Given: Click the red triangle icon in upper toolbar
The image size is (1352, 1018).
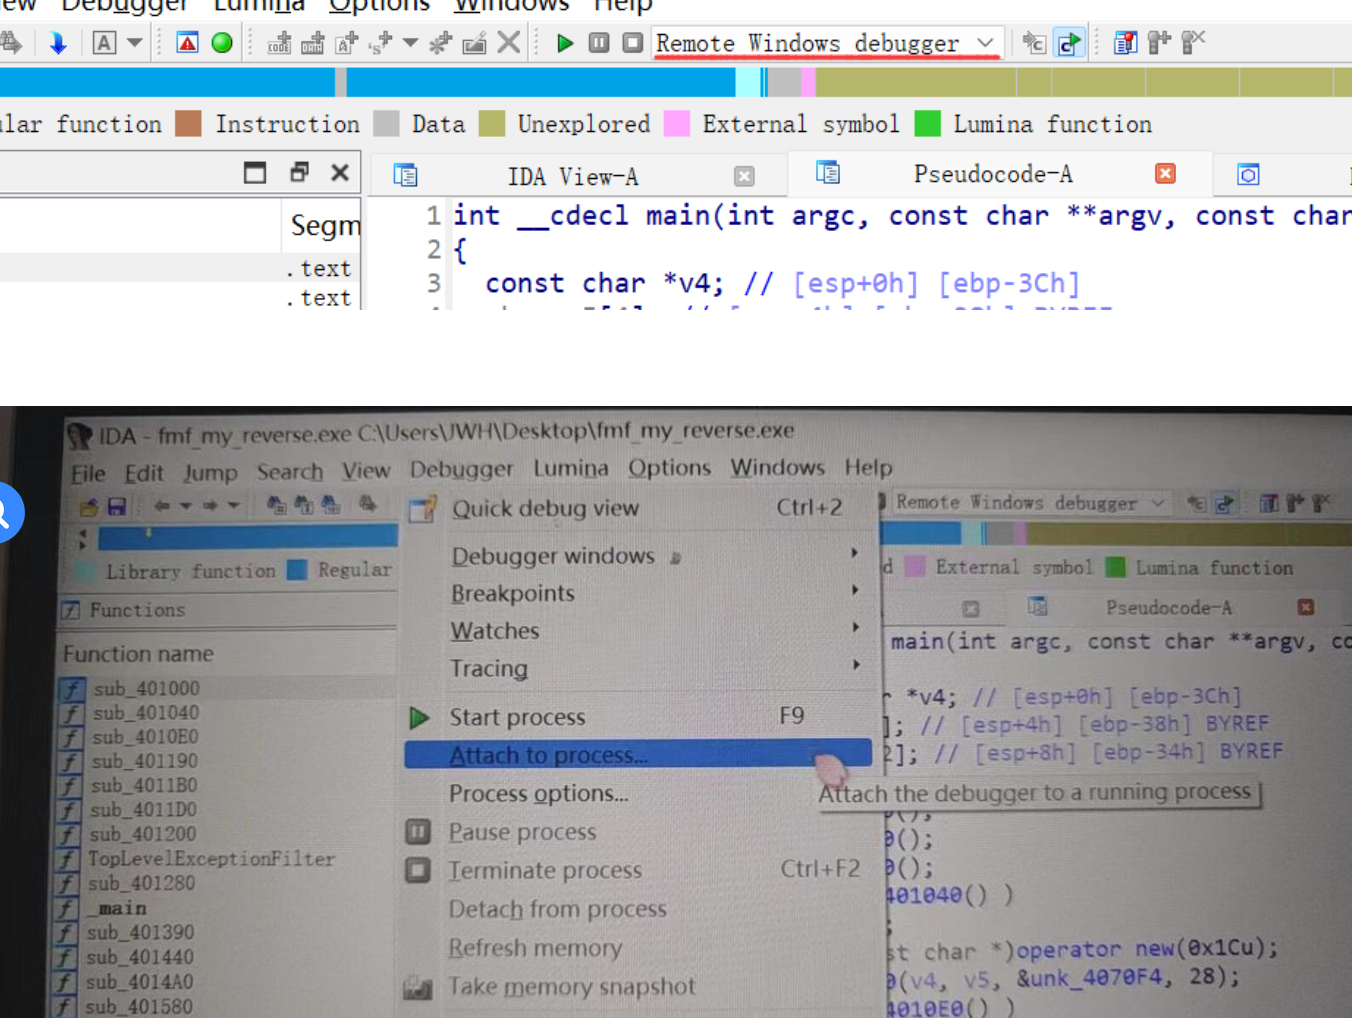Looking at the screenshot, I should click(x=187, y=43).
